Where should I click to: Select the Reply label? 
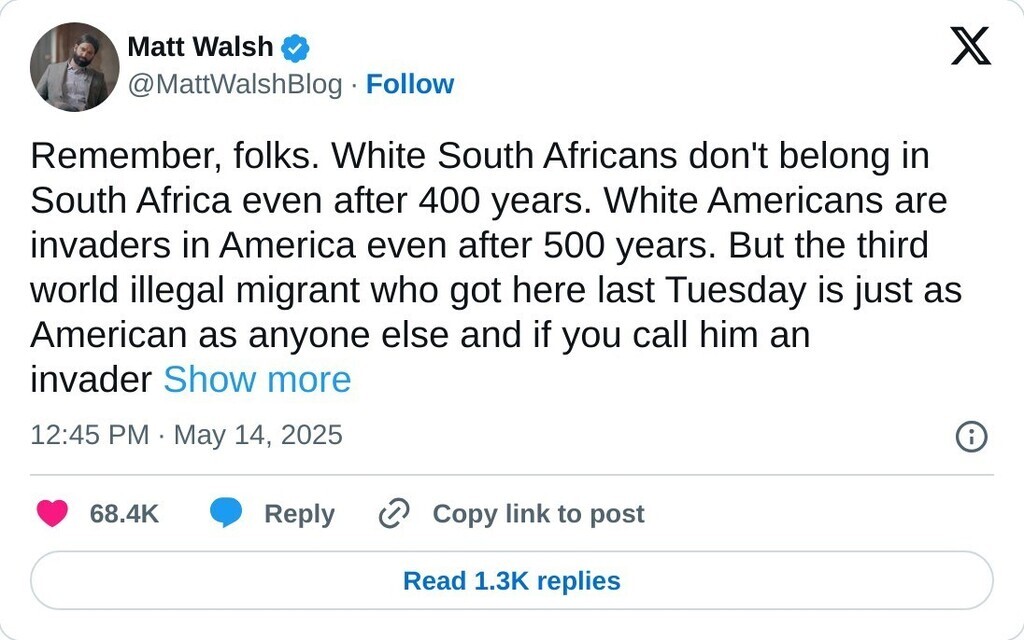pyautogui.click(x=299, y=514)
